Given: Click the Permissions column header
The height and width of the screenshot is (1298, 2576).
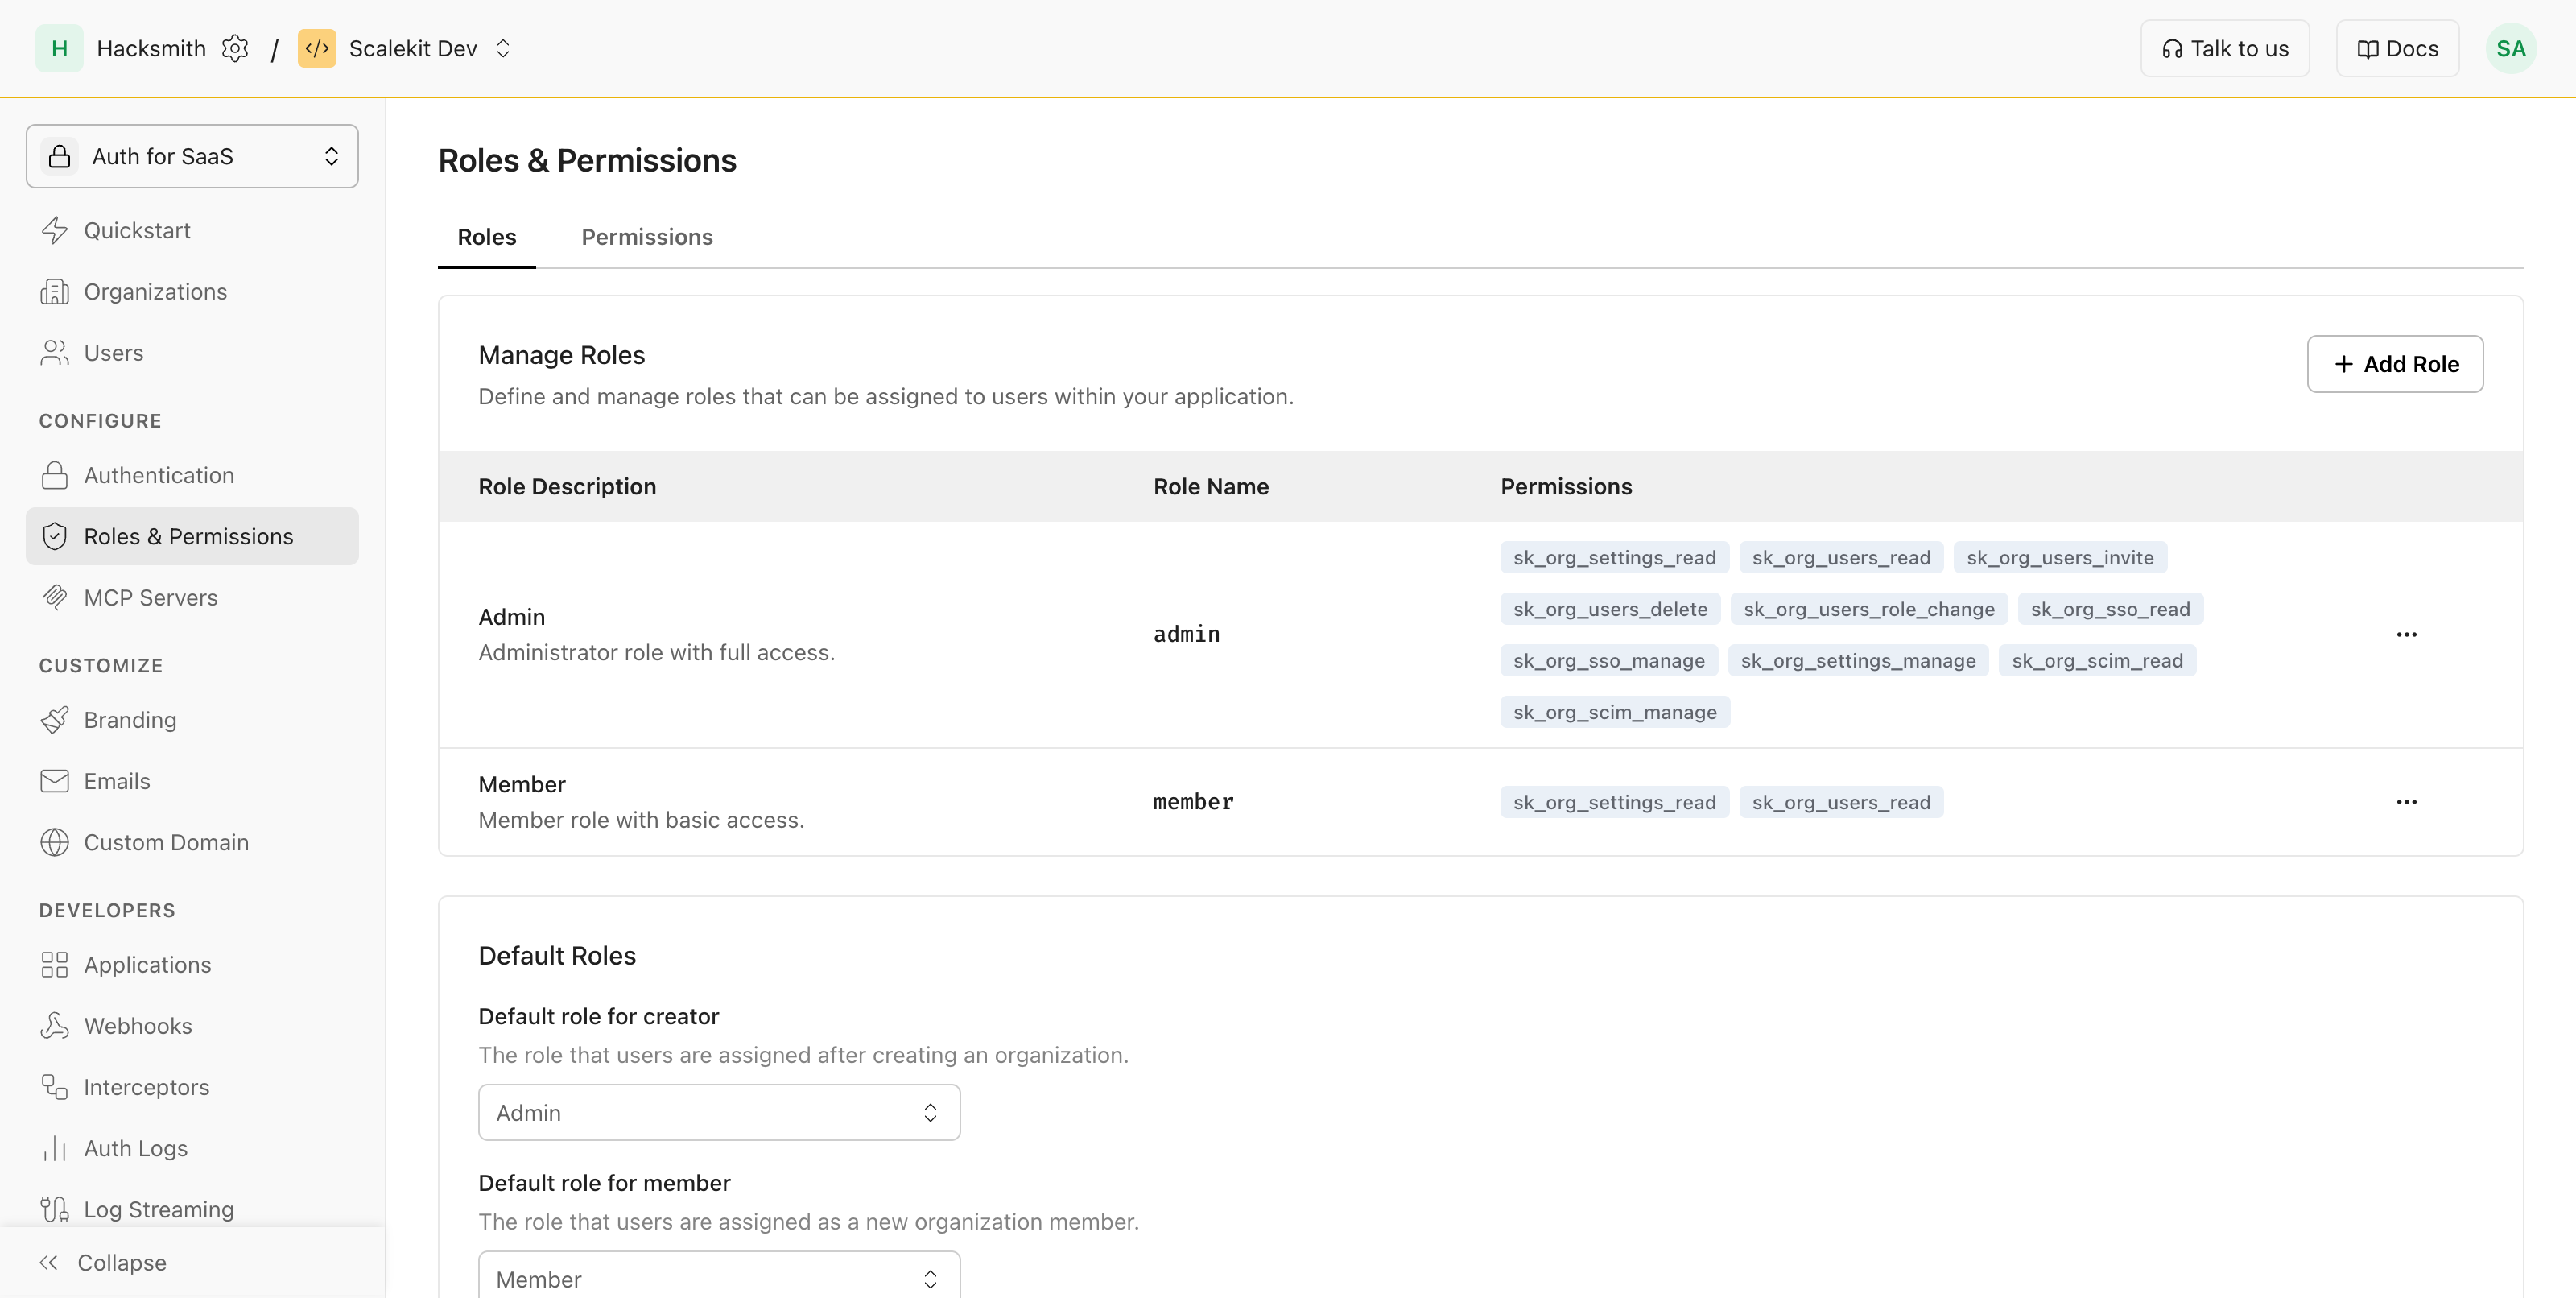Looking at the screenshot, I should pos(1566,486).
